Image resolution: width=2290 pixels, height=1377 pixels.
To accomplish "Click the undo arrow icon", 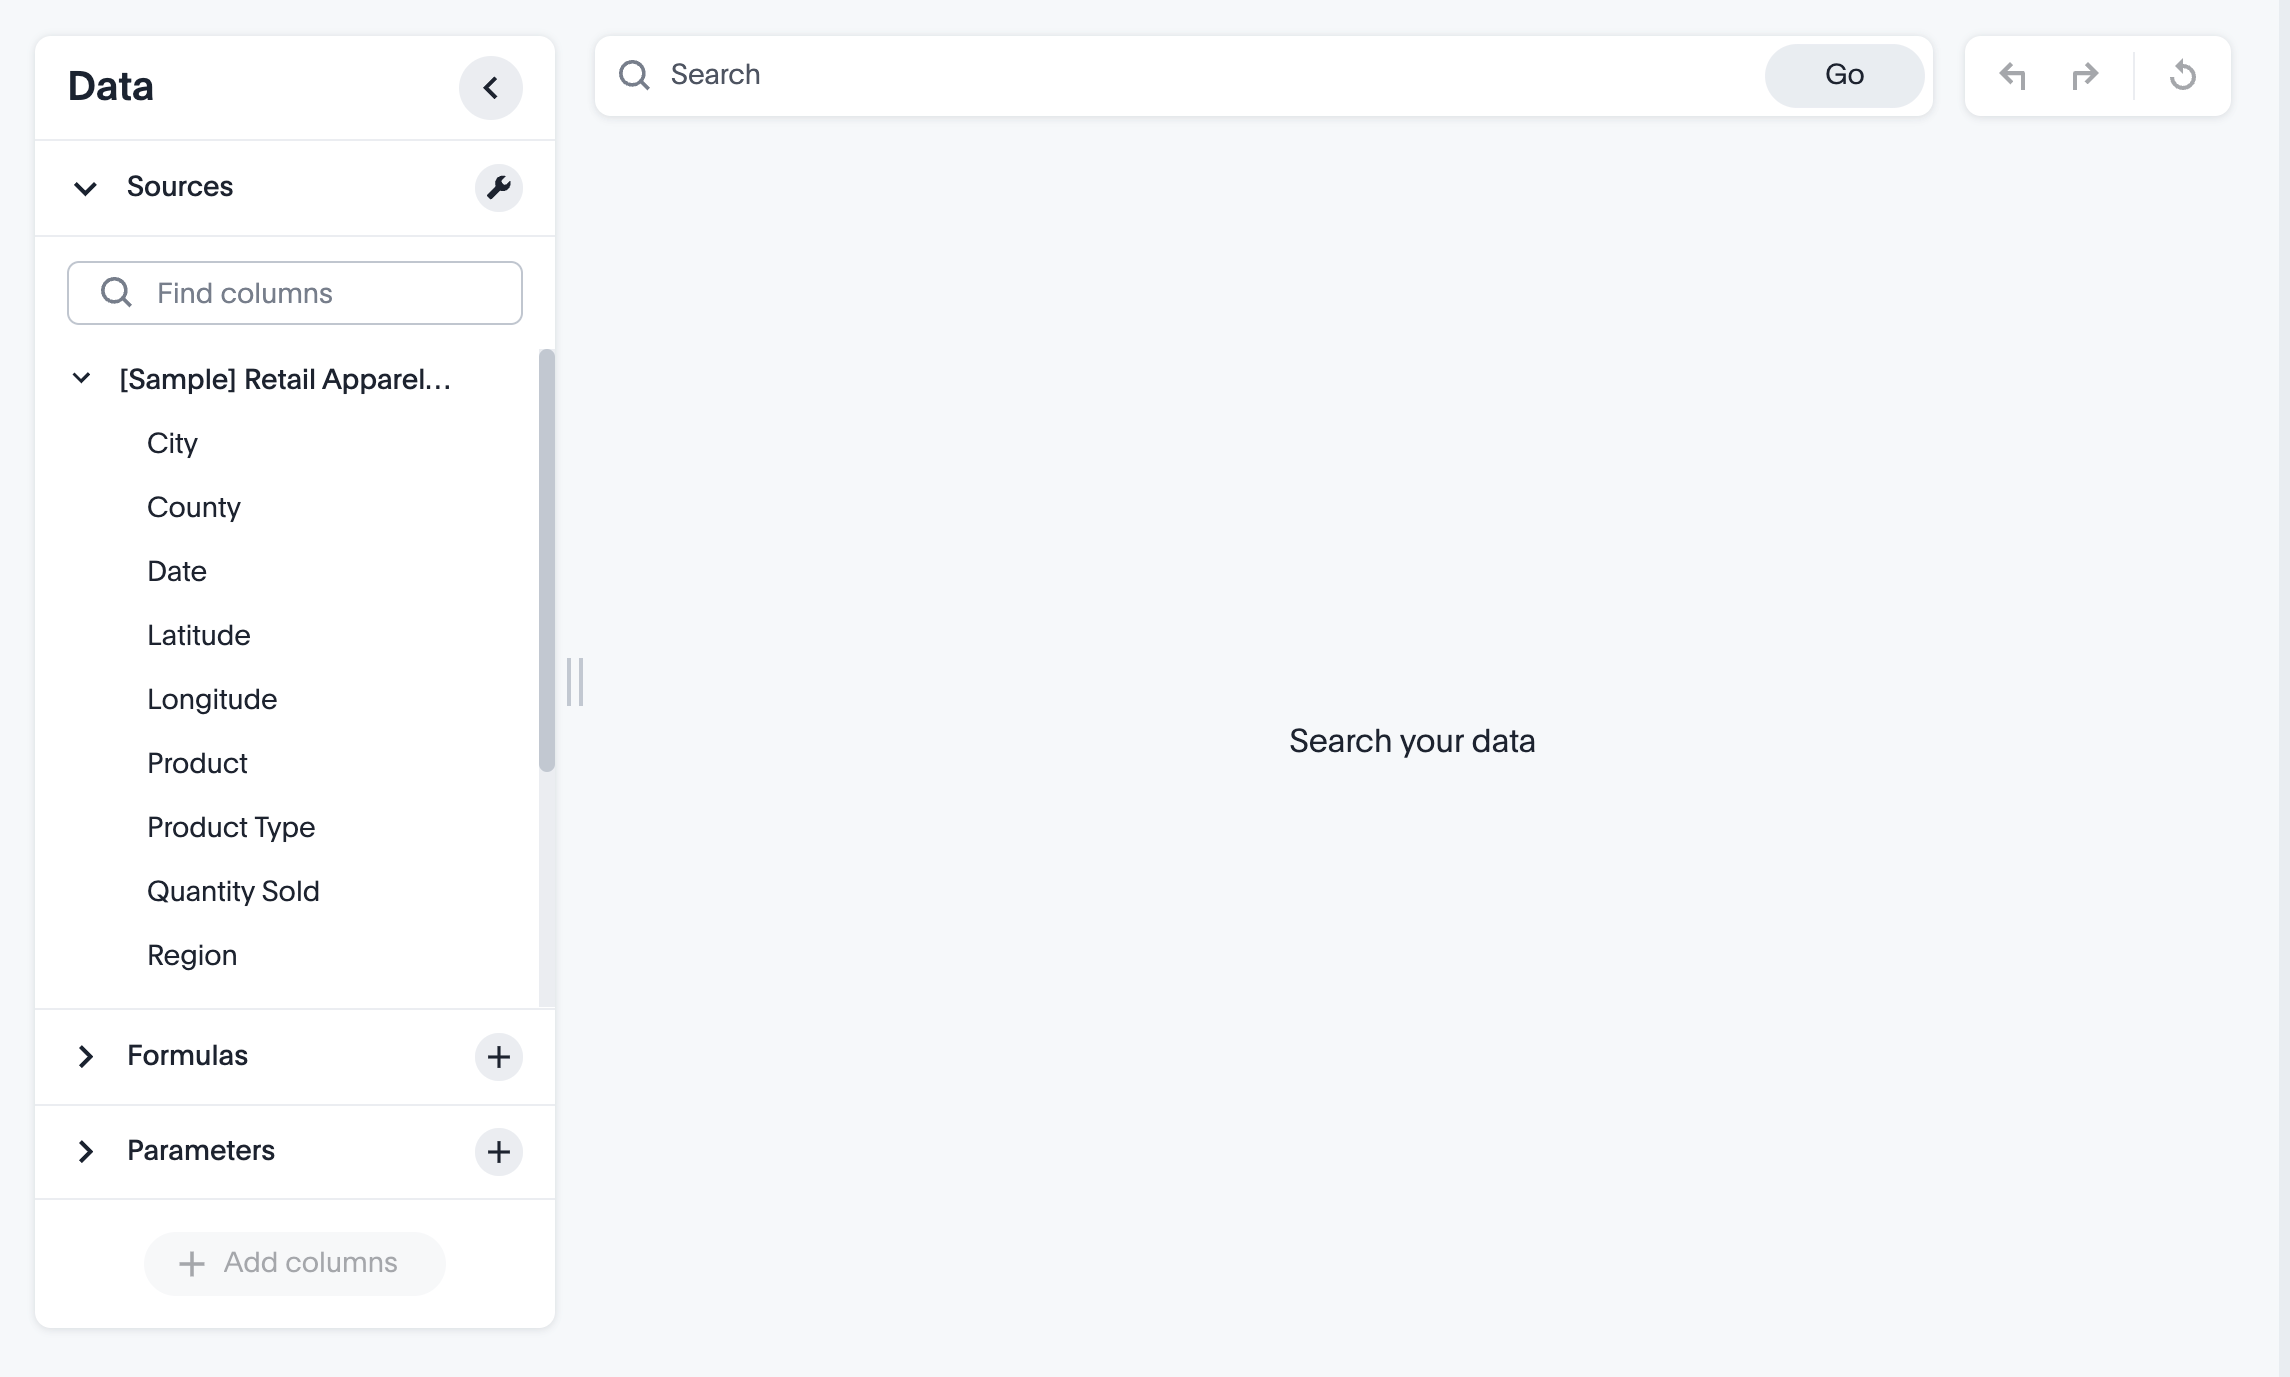I will tap(2013, 75).
